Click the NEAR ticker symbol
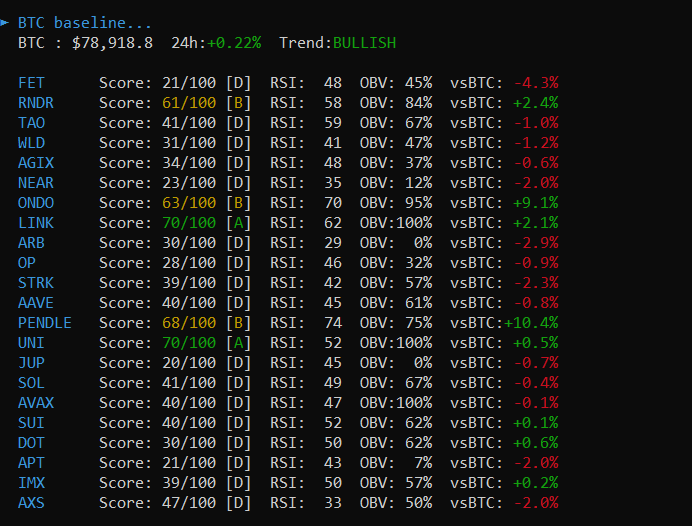The width and height of the screenshot is (692, 526). click(x=36, y=183)
